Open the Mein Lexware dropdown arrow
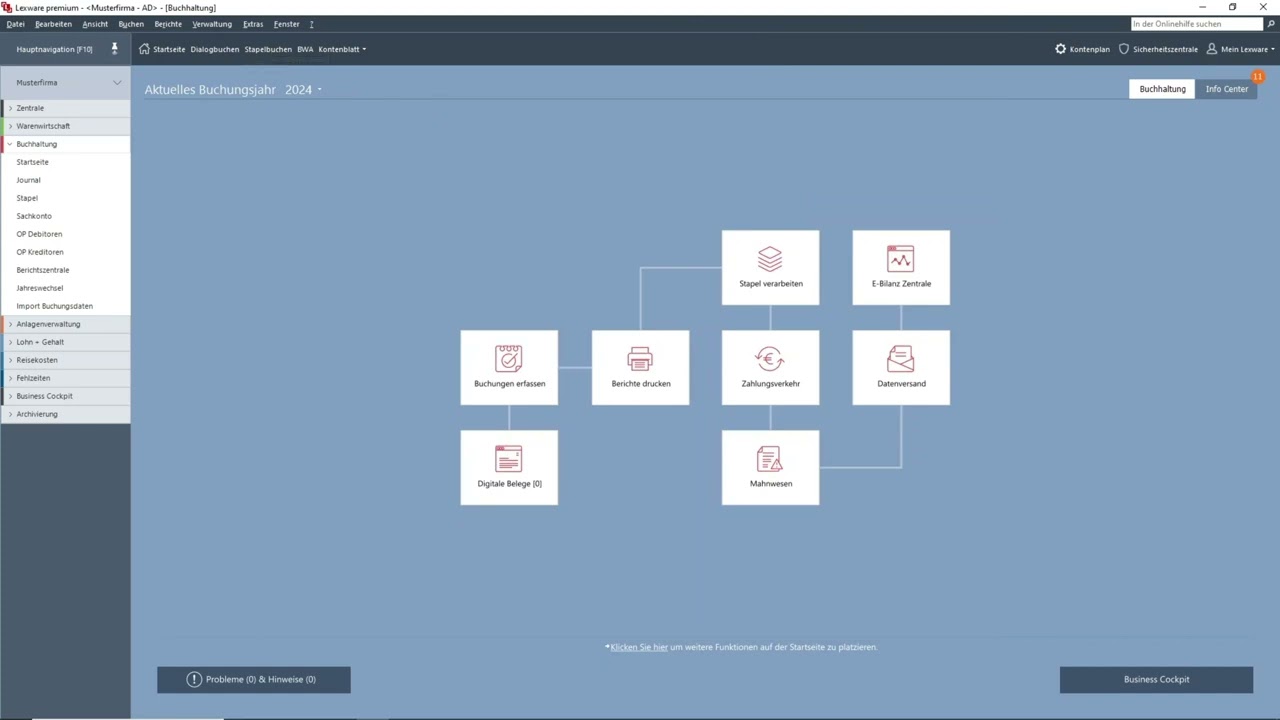Image resolution: width=1280 pixels, height=720 pixels. [1273, 49]
